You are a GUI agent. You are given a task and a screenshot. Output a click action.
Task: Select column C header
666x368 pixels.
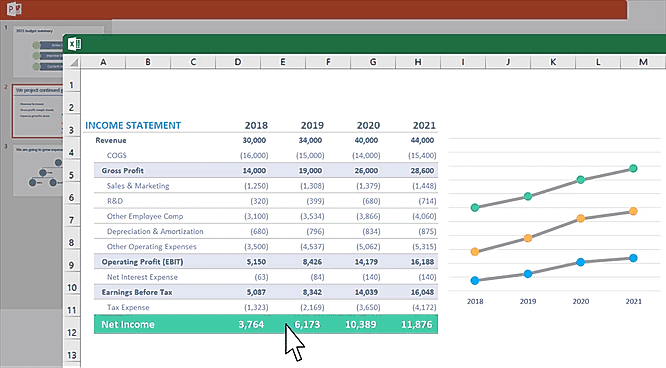click(193, 62)
